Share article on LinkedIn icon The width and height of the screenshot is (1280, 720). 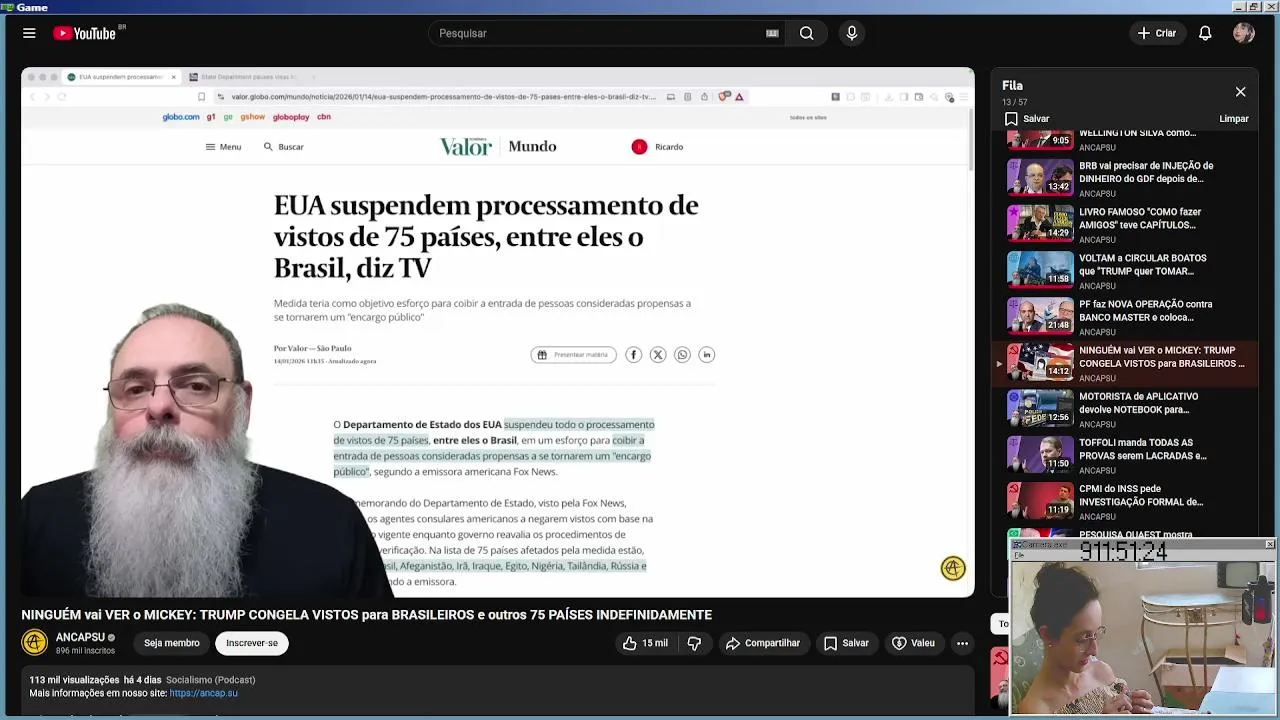707,355
